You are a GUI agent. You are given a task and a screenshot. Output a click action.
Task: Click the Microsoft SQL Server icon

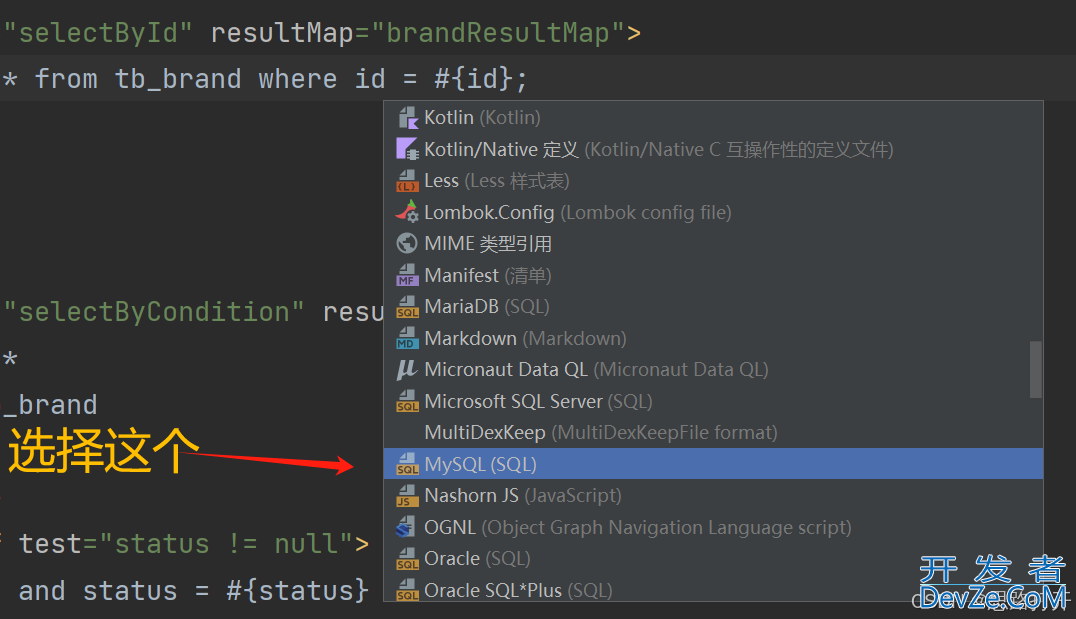408,401
